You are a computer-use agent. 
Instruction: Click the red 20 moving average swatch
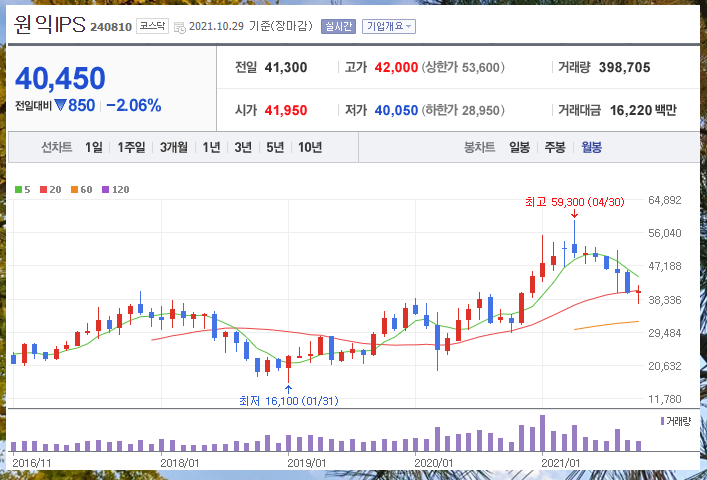[x=43, y=190]
